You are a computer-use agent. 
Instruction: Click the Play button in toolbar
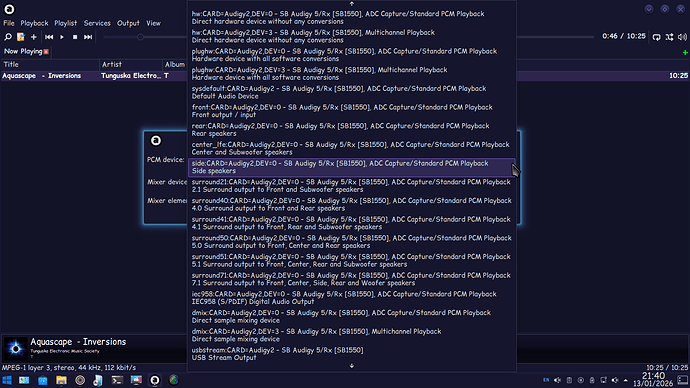[x=62, y=37]
